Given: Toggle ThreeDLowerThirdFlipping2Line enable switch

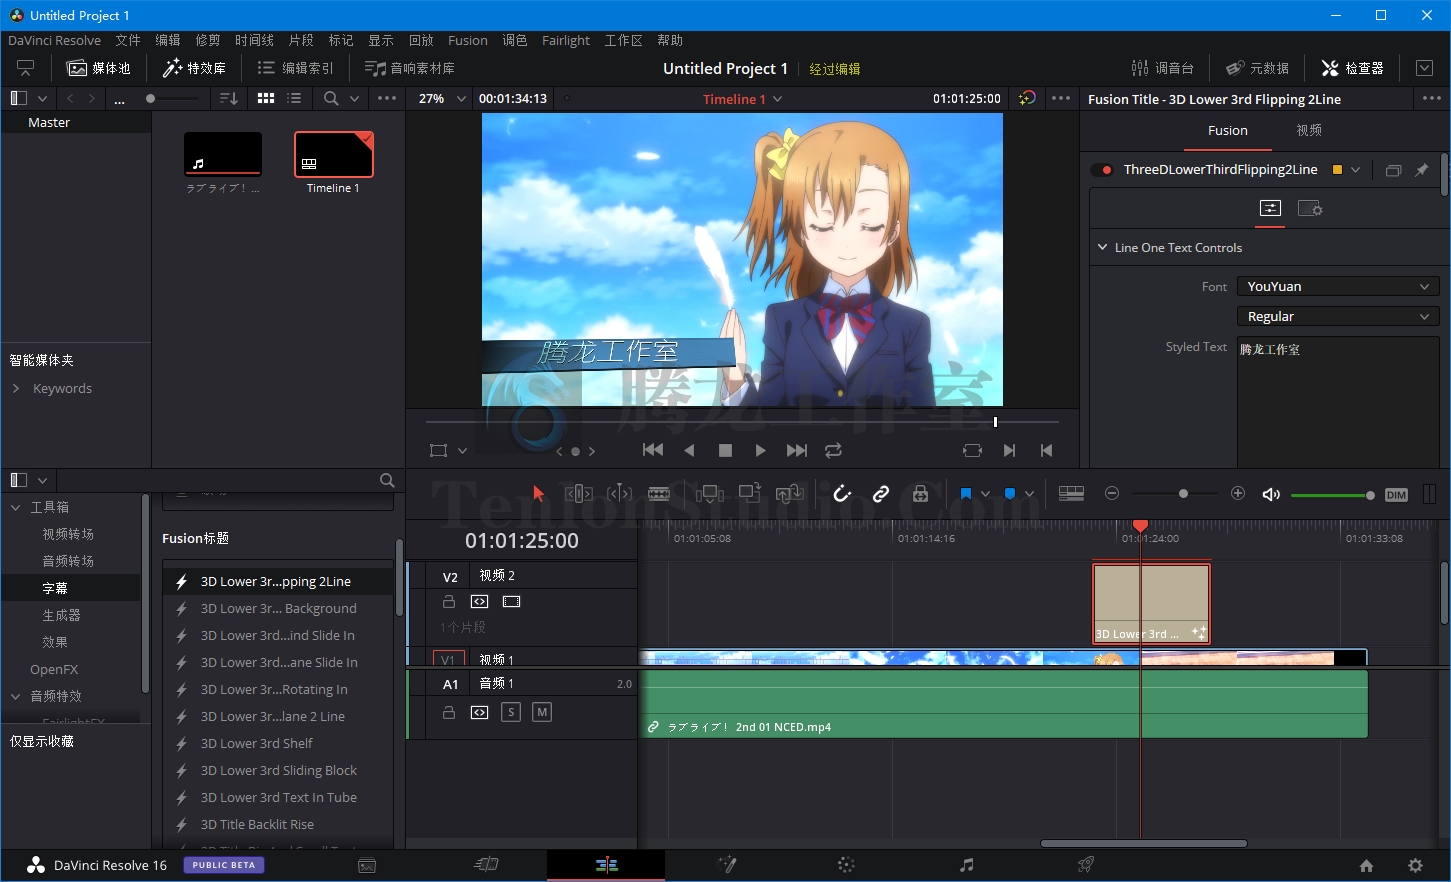Looking at the screenshot, I should coord(1102,170).
